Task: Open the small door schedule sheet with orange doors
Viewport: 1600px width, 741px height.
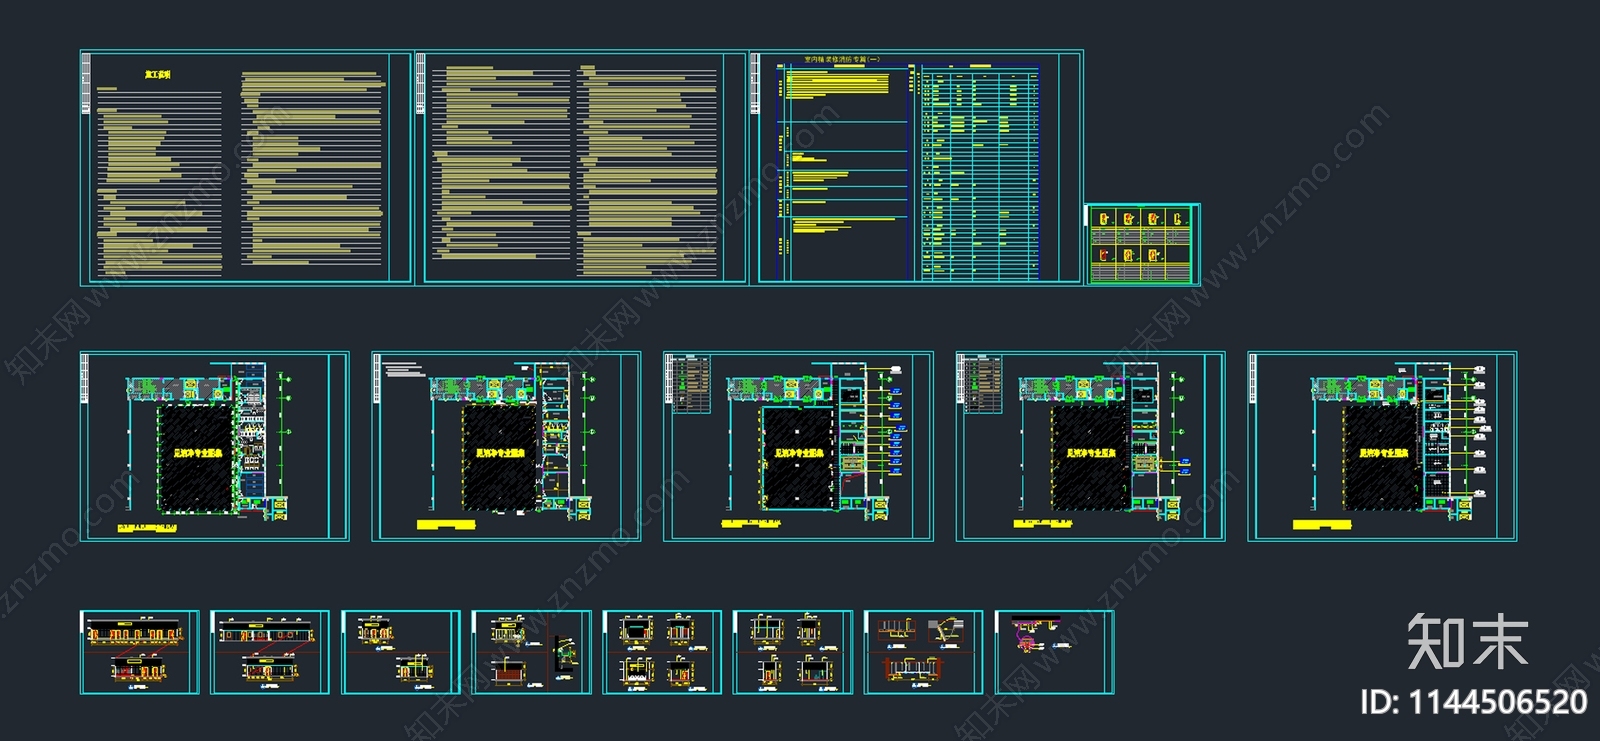Action: [x=1143, y=245]
